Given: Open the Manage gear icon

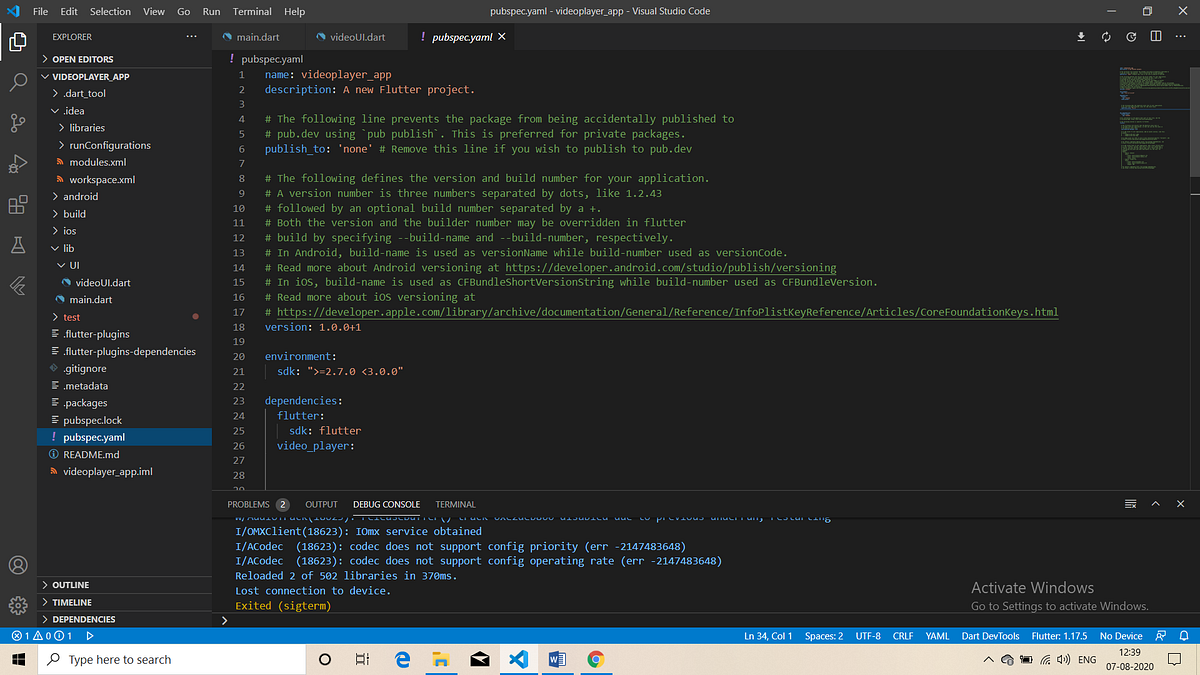Looking at the screenshot, I should 17,605.
